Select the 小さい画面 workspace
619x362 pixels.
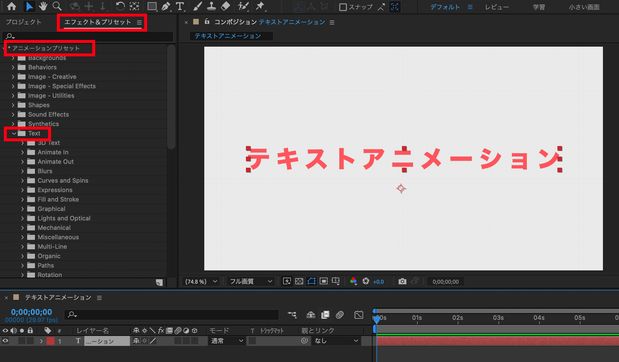584,7
